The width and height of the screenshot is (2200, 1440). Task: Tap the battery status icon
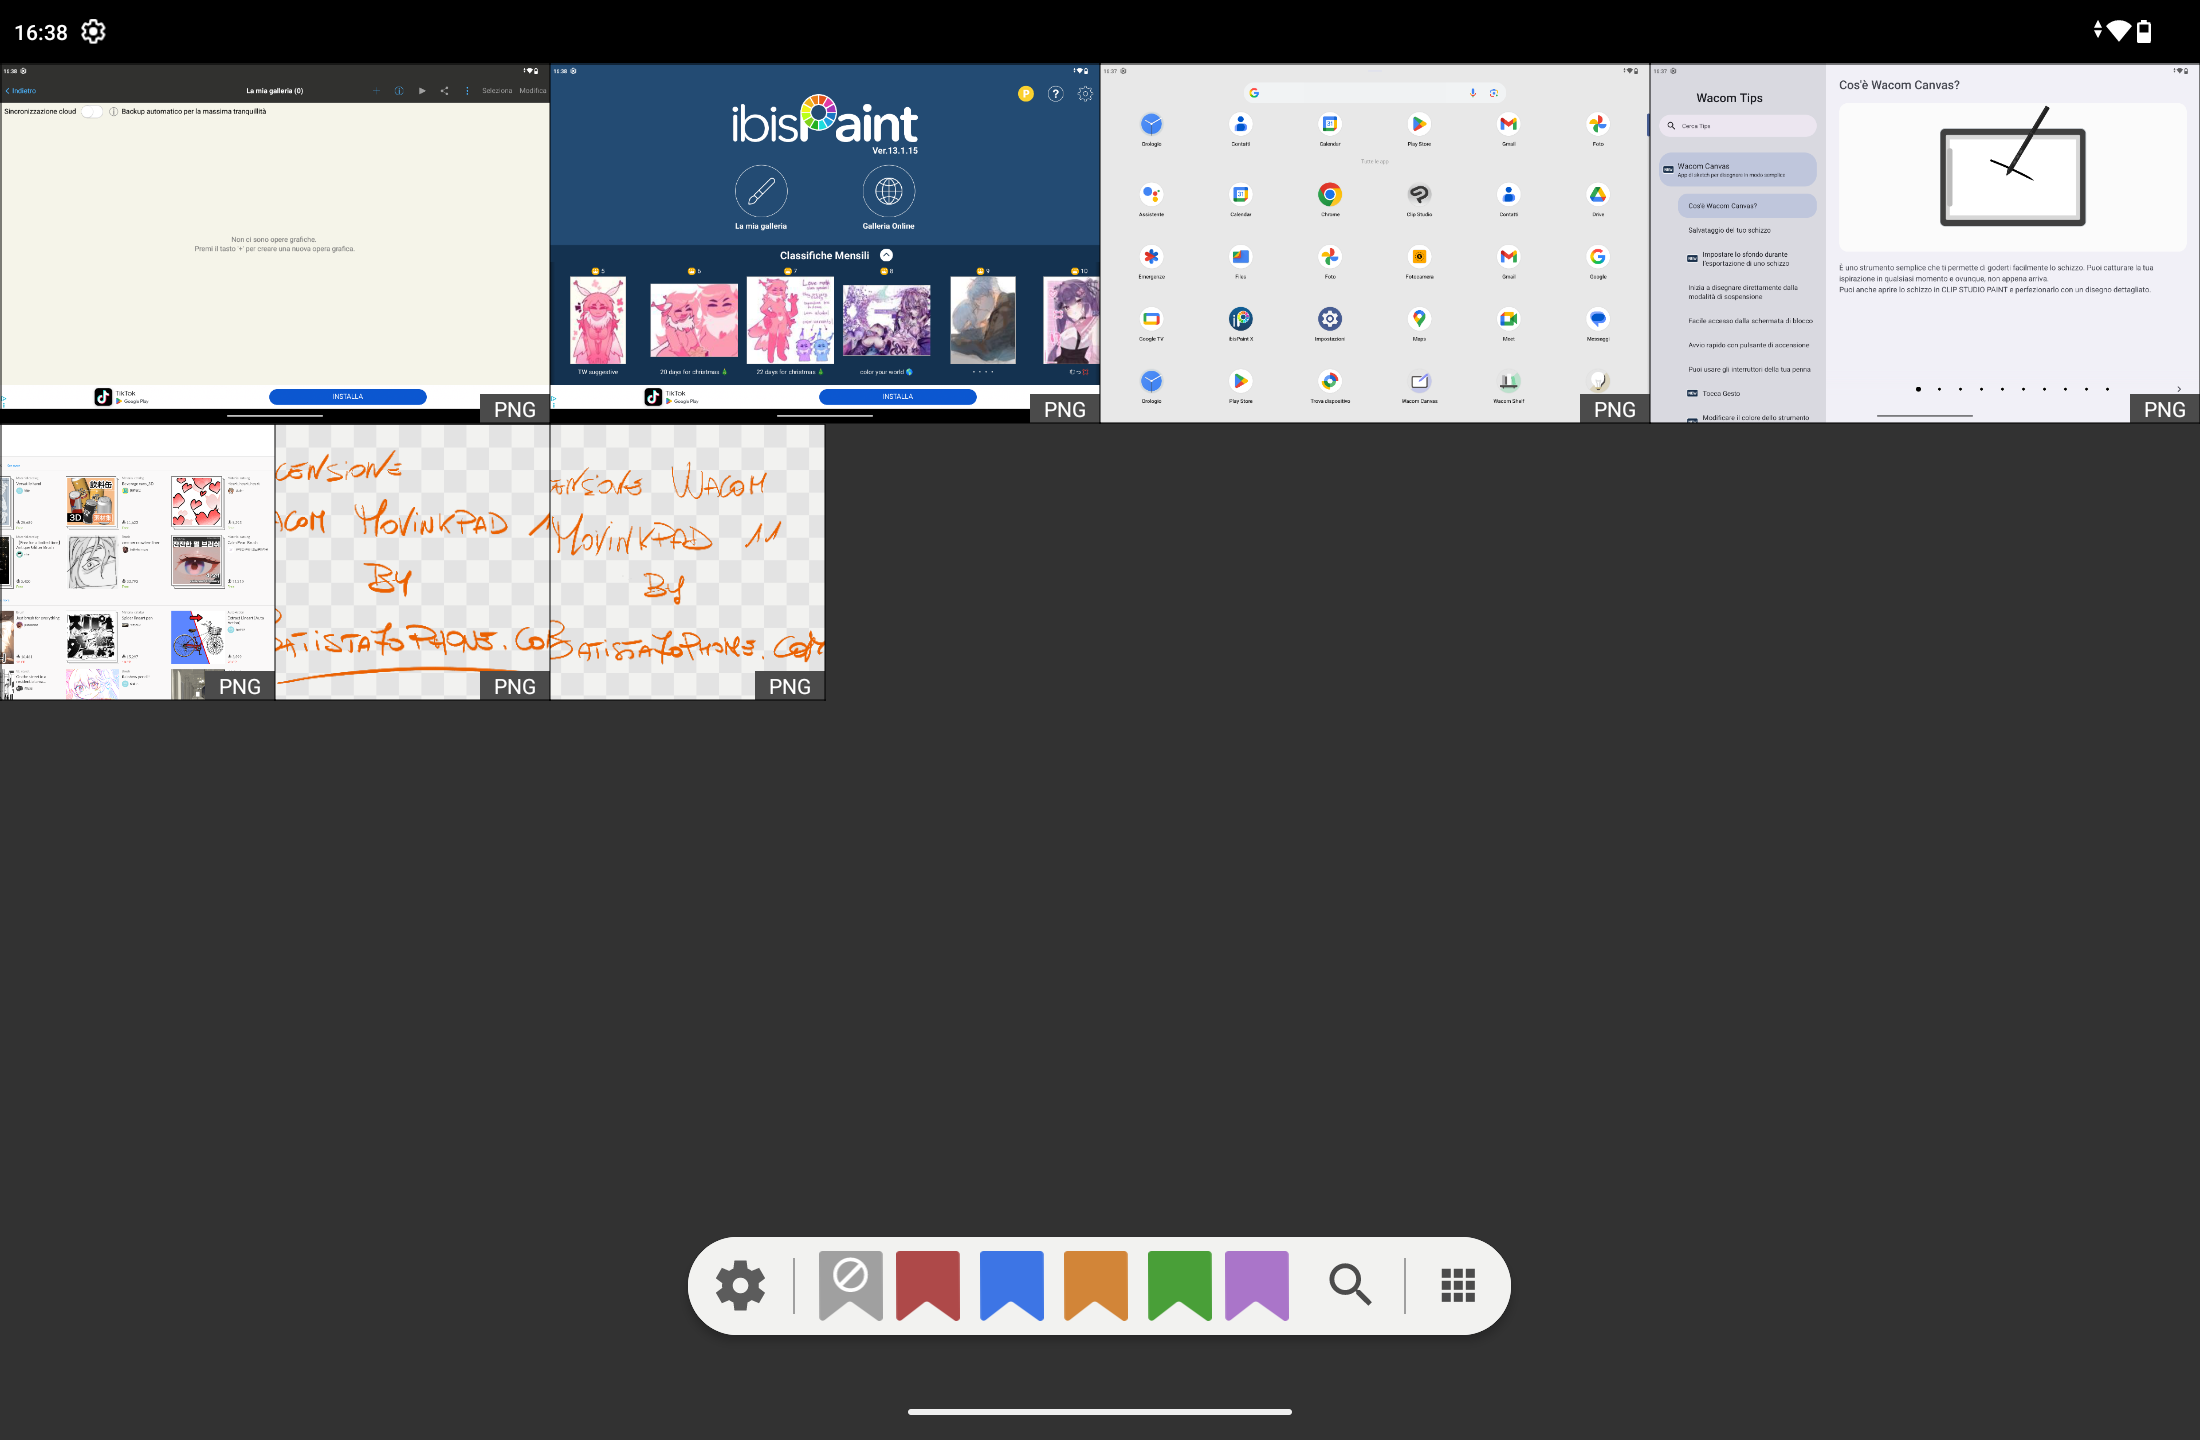(2144, 32)
